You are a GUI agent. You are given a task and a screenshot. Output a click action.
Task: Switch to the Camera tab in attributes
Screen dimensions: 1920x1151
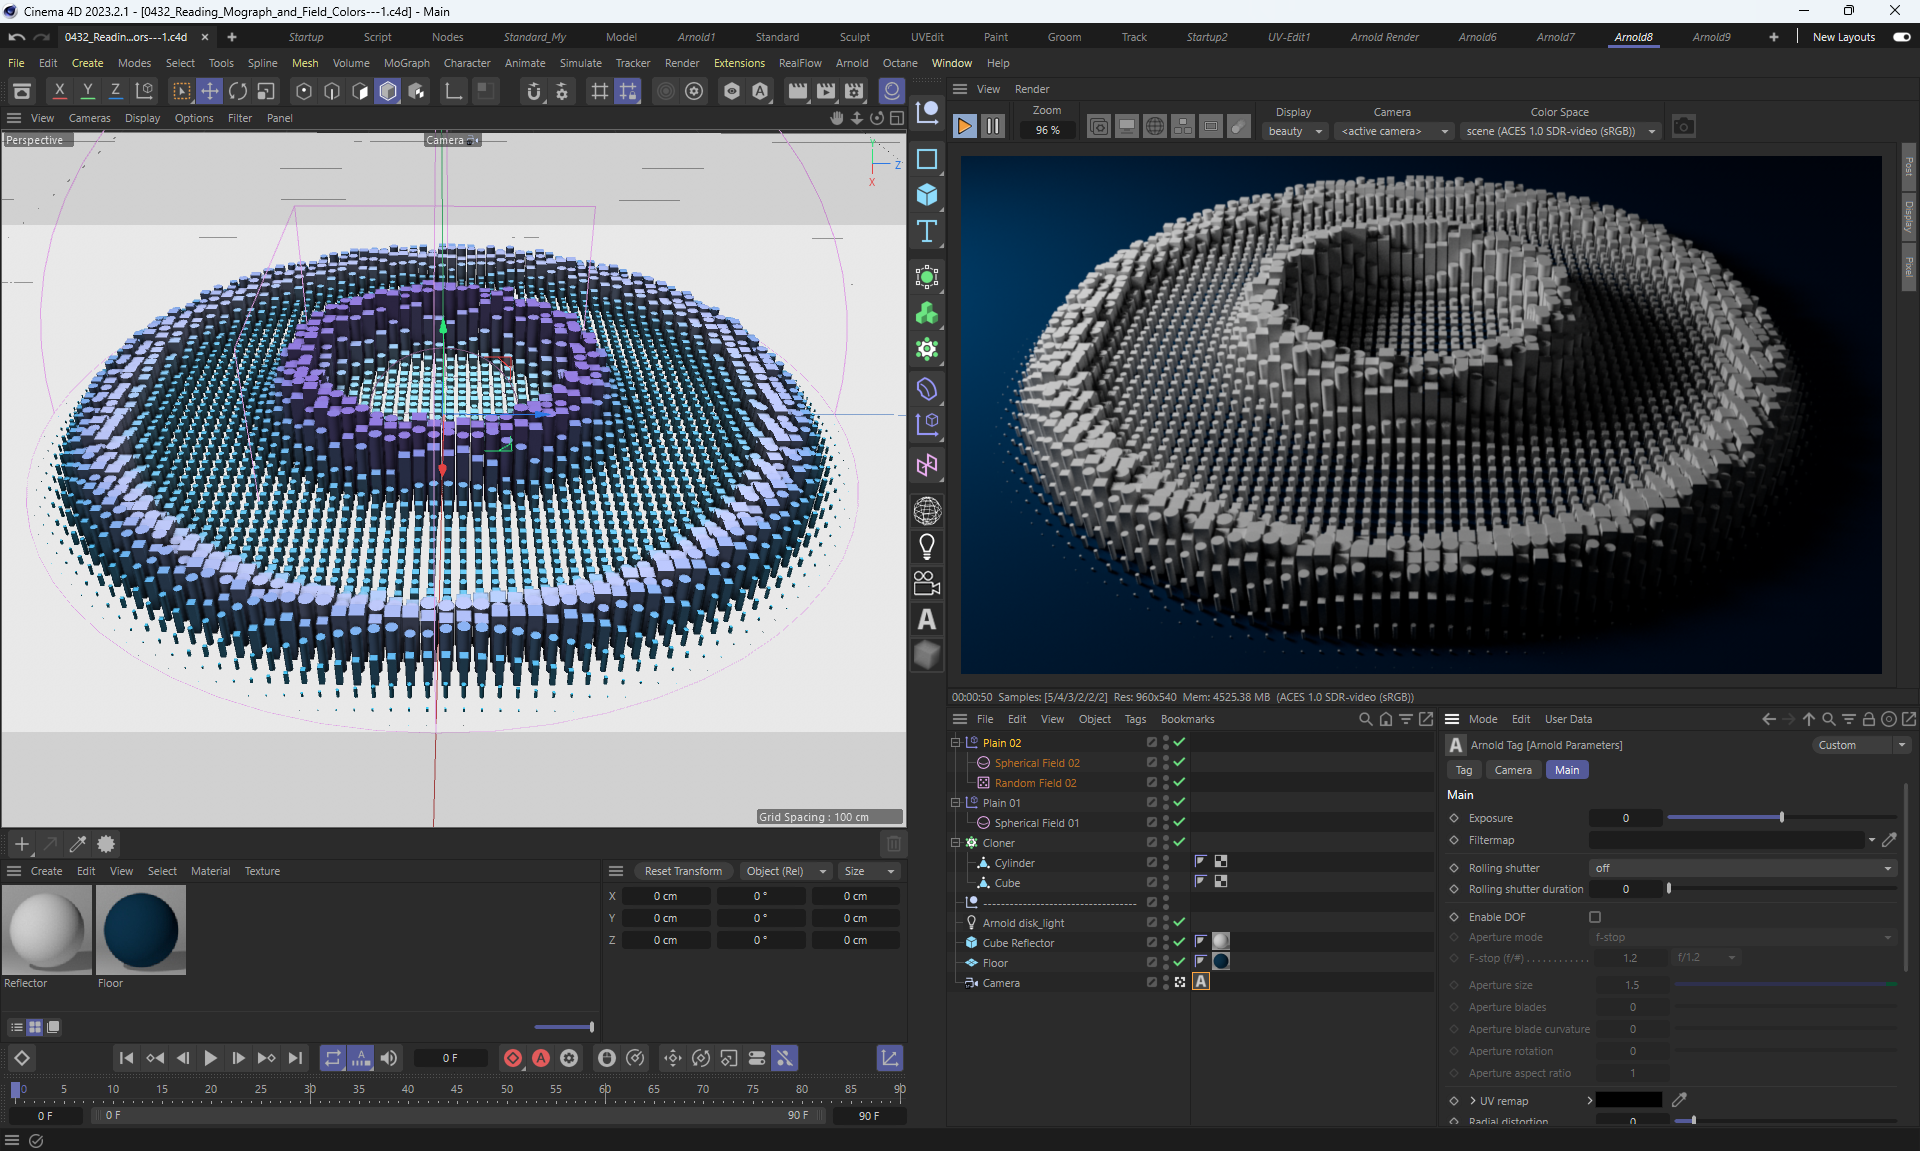(1512, 770)
